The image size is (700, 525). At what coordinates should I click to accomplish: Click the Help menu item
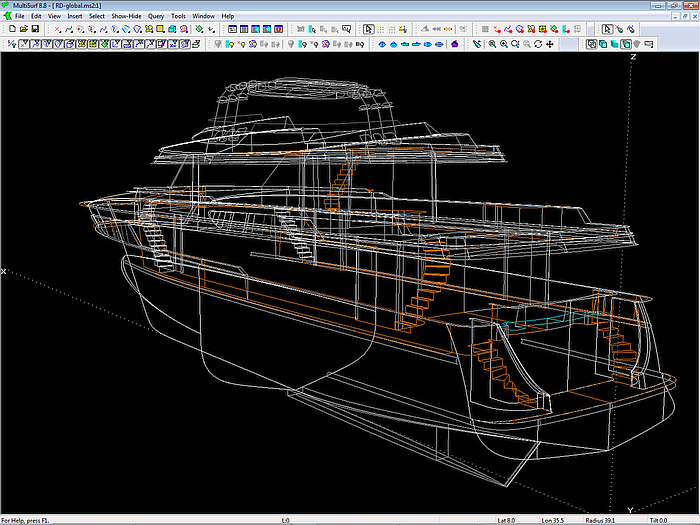pos(227,17)
